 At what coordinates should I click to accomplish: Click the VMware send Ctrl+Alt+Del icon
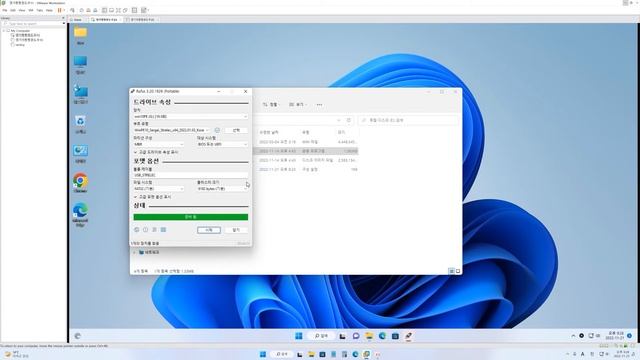click(72, 10)
